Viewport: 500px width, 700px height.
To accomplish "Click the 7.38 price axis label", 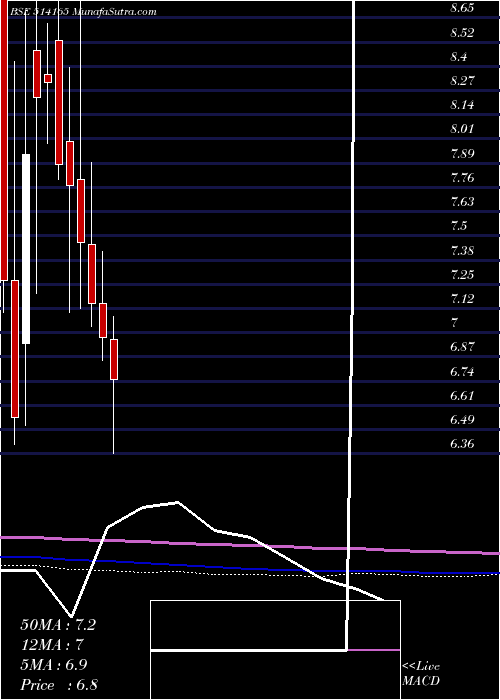I will click(462, 250).
